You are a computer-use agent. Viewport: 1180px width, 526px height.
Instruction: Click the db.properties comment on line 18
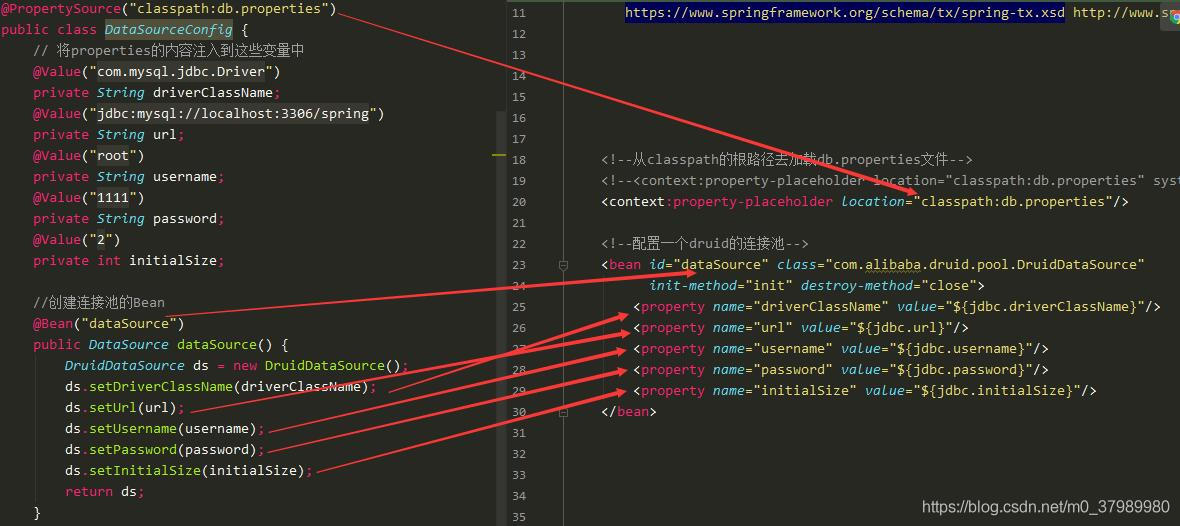click(787, 160)
